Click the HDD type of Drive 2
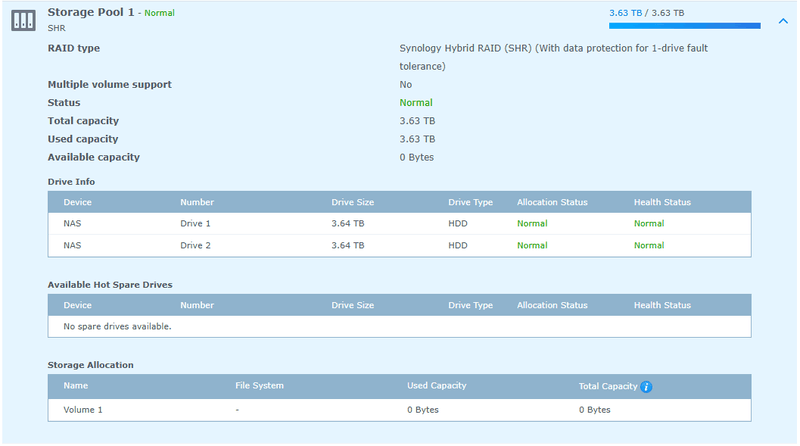Image resolution: width=800 pixels, height=446 pixels. [458, 245]
